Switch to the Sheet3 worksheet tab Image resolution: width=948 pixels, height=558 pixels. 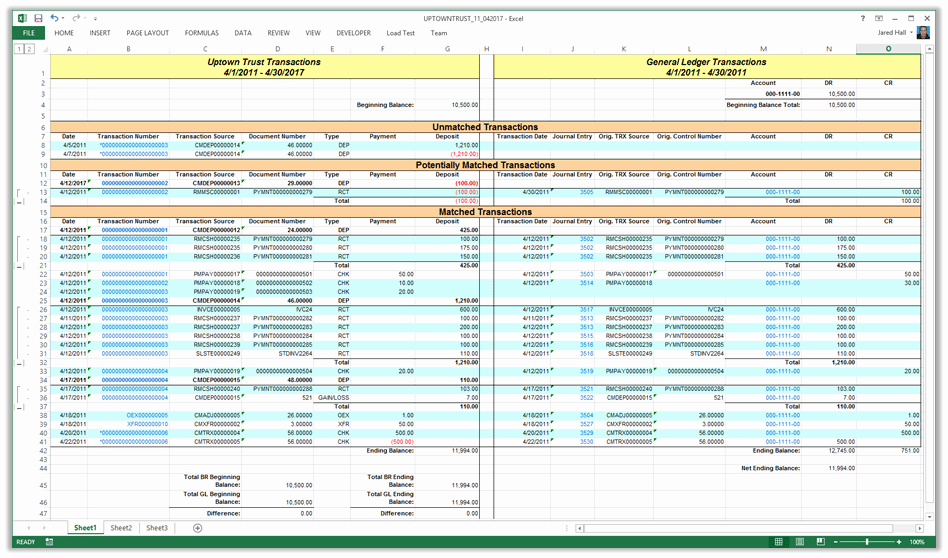pyautogui.click(x=157, y=528)
